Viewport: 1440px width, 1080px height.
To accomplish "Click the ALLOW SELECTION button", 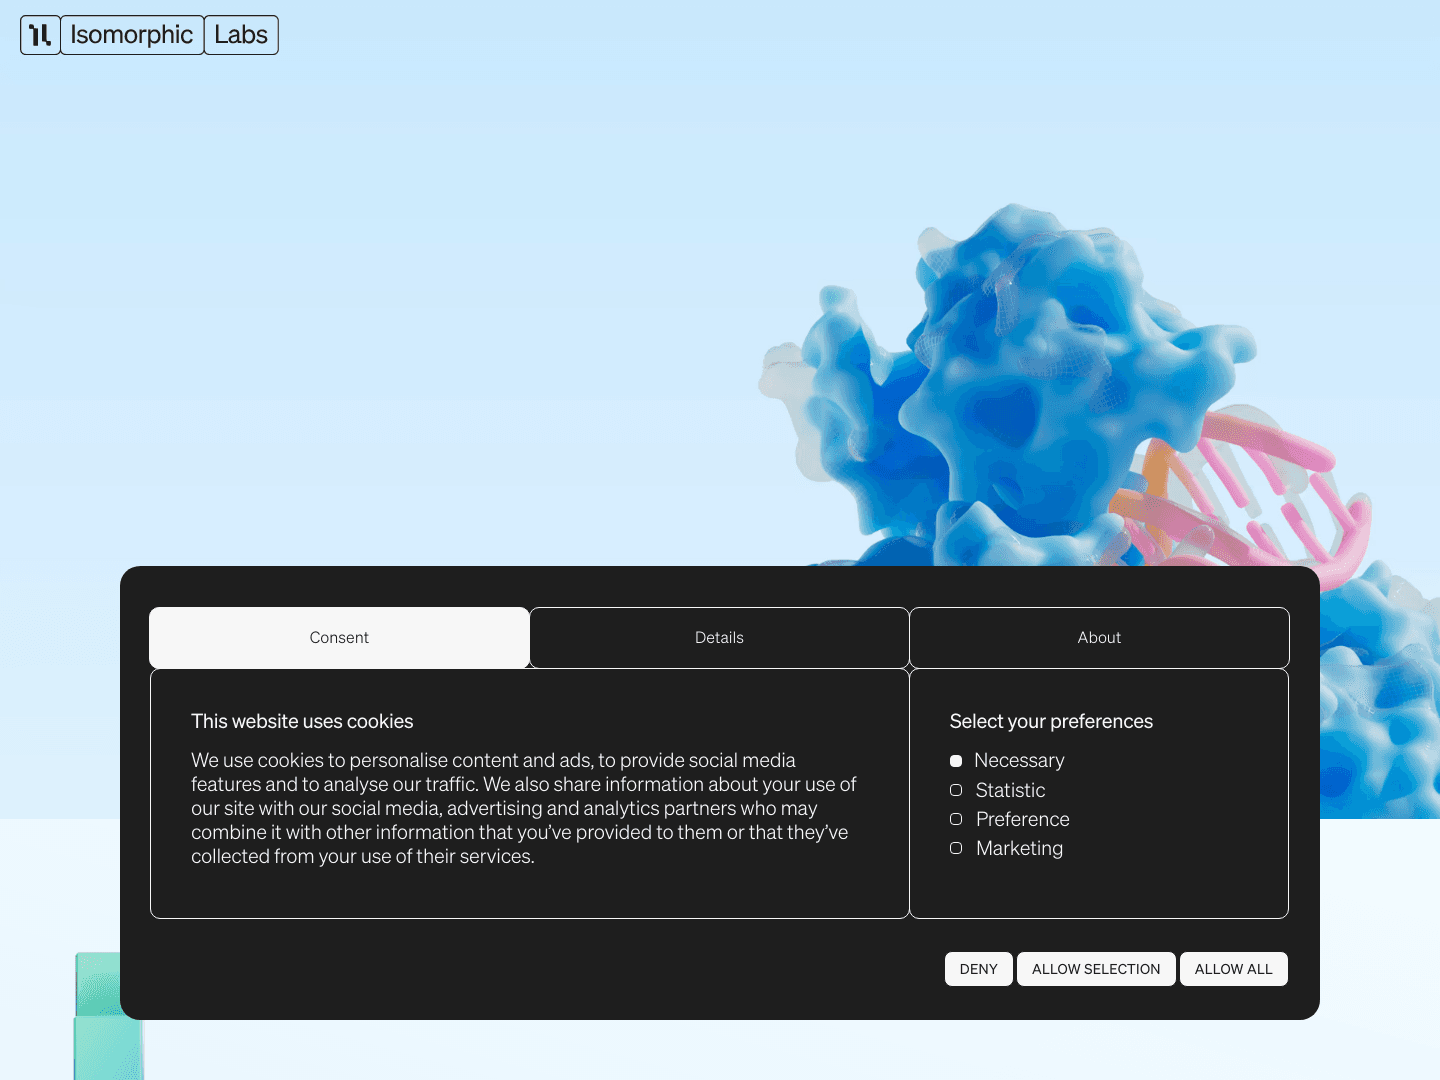I will tap(1096, 968).
